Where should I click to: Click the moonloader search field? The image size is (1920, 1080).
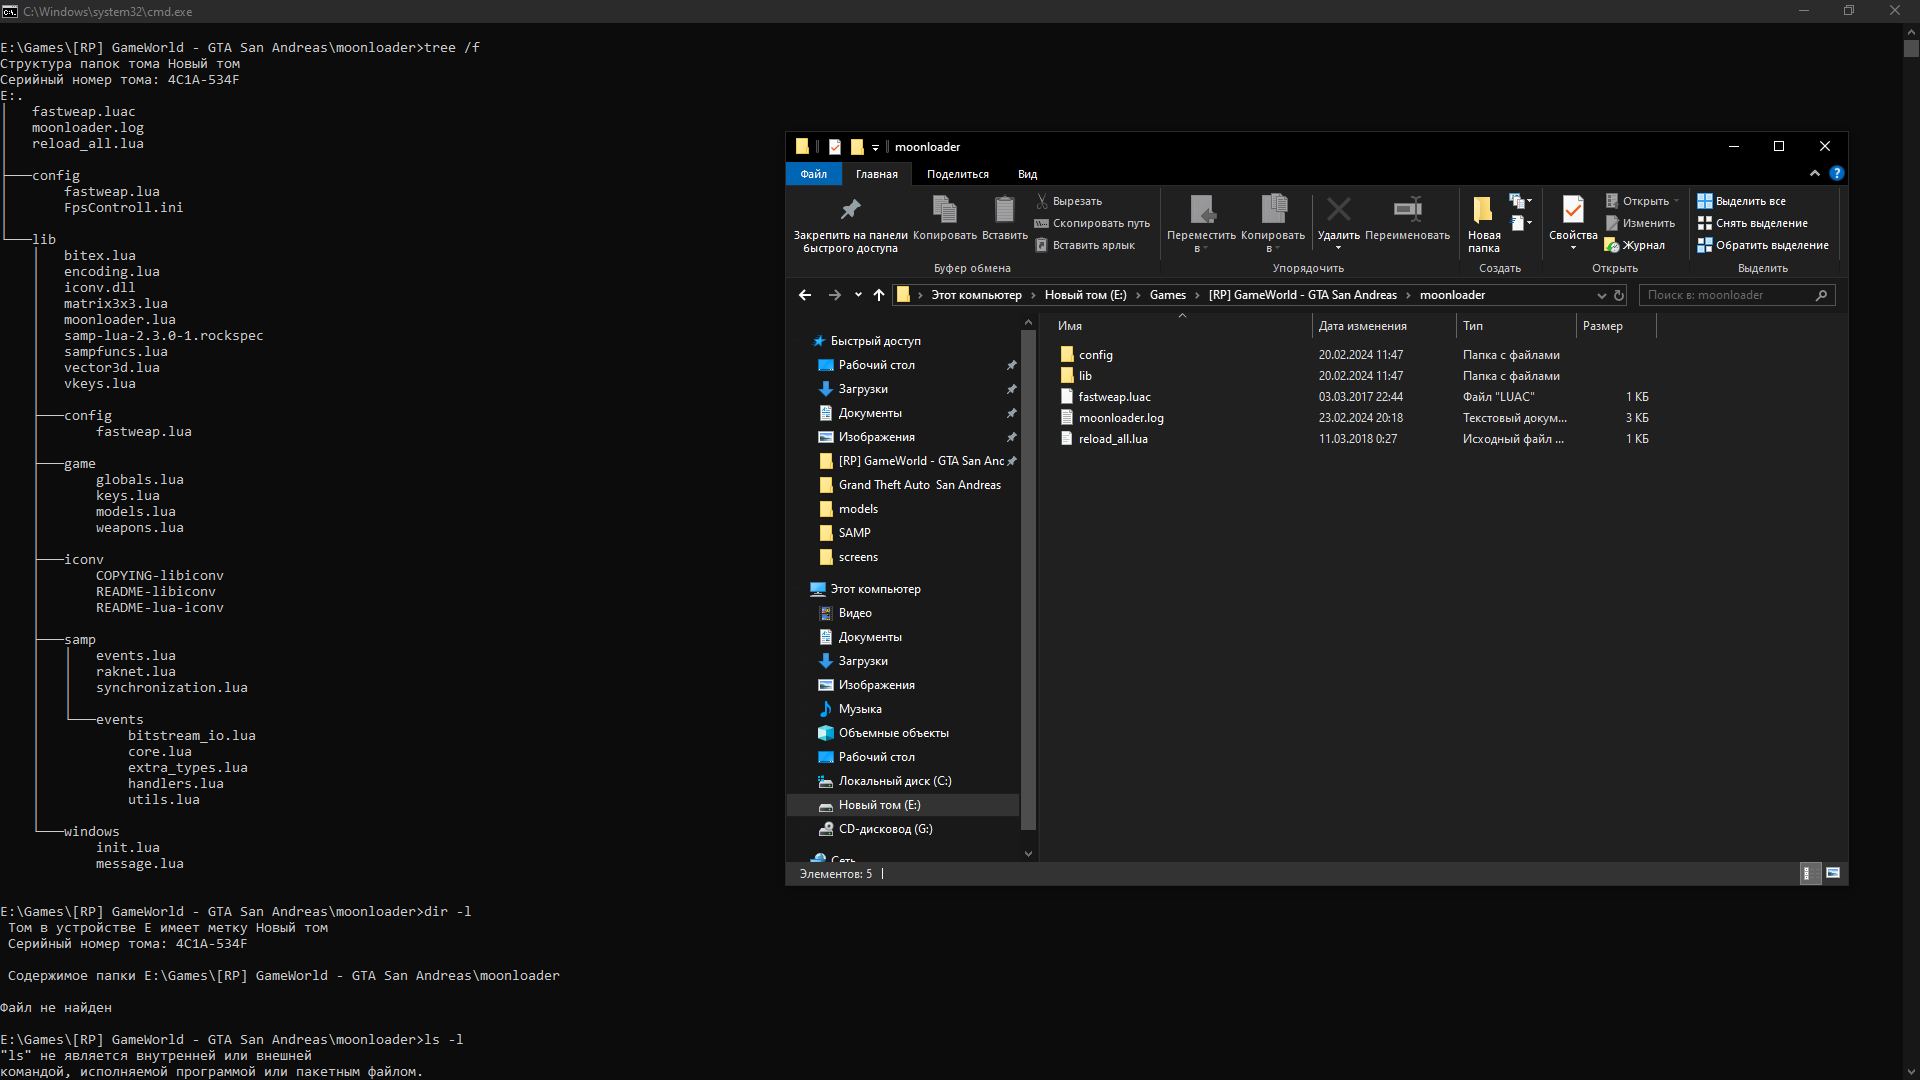(1728, 295)
